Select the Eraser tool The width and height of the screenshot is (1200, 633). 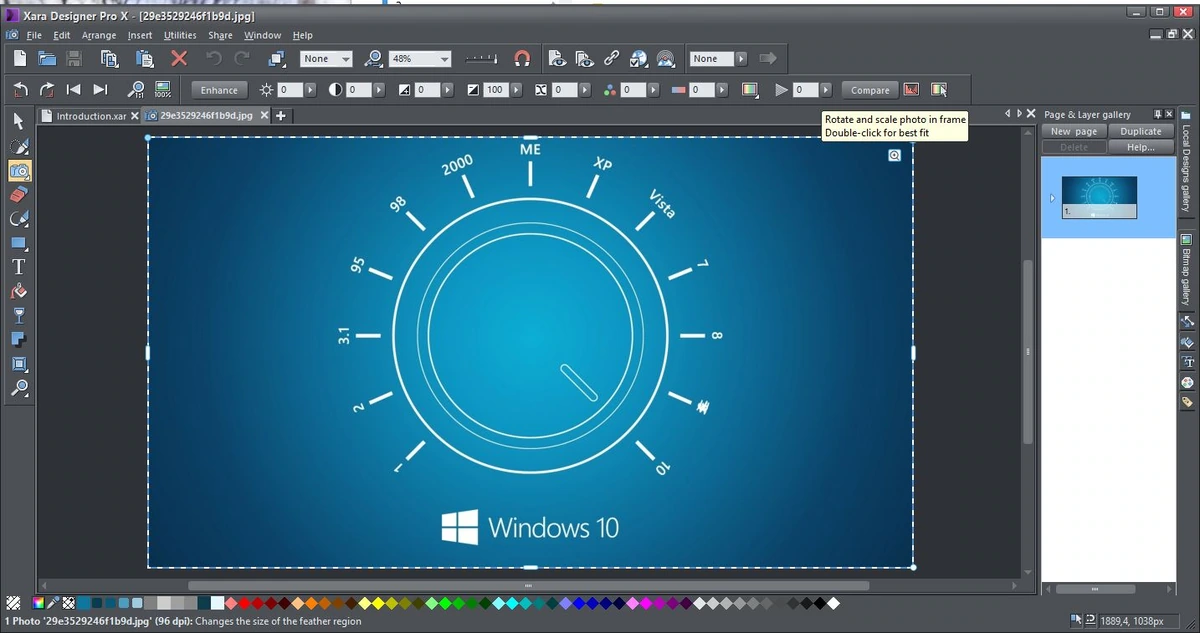tap(19, 194)
